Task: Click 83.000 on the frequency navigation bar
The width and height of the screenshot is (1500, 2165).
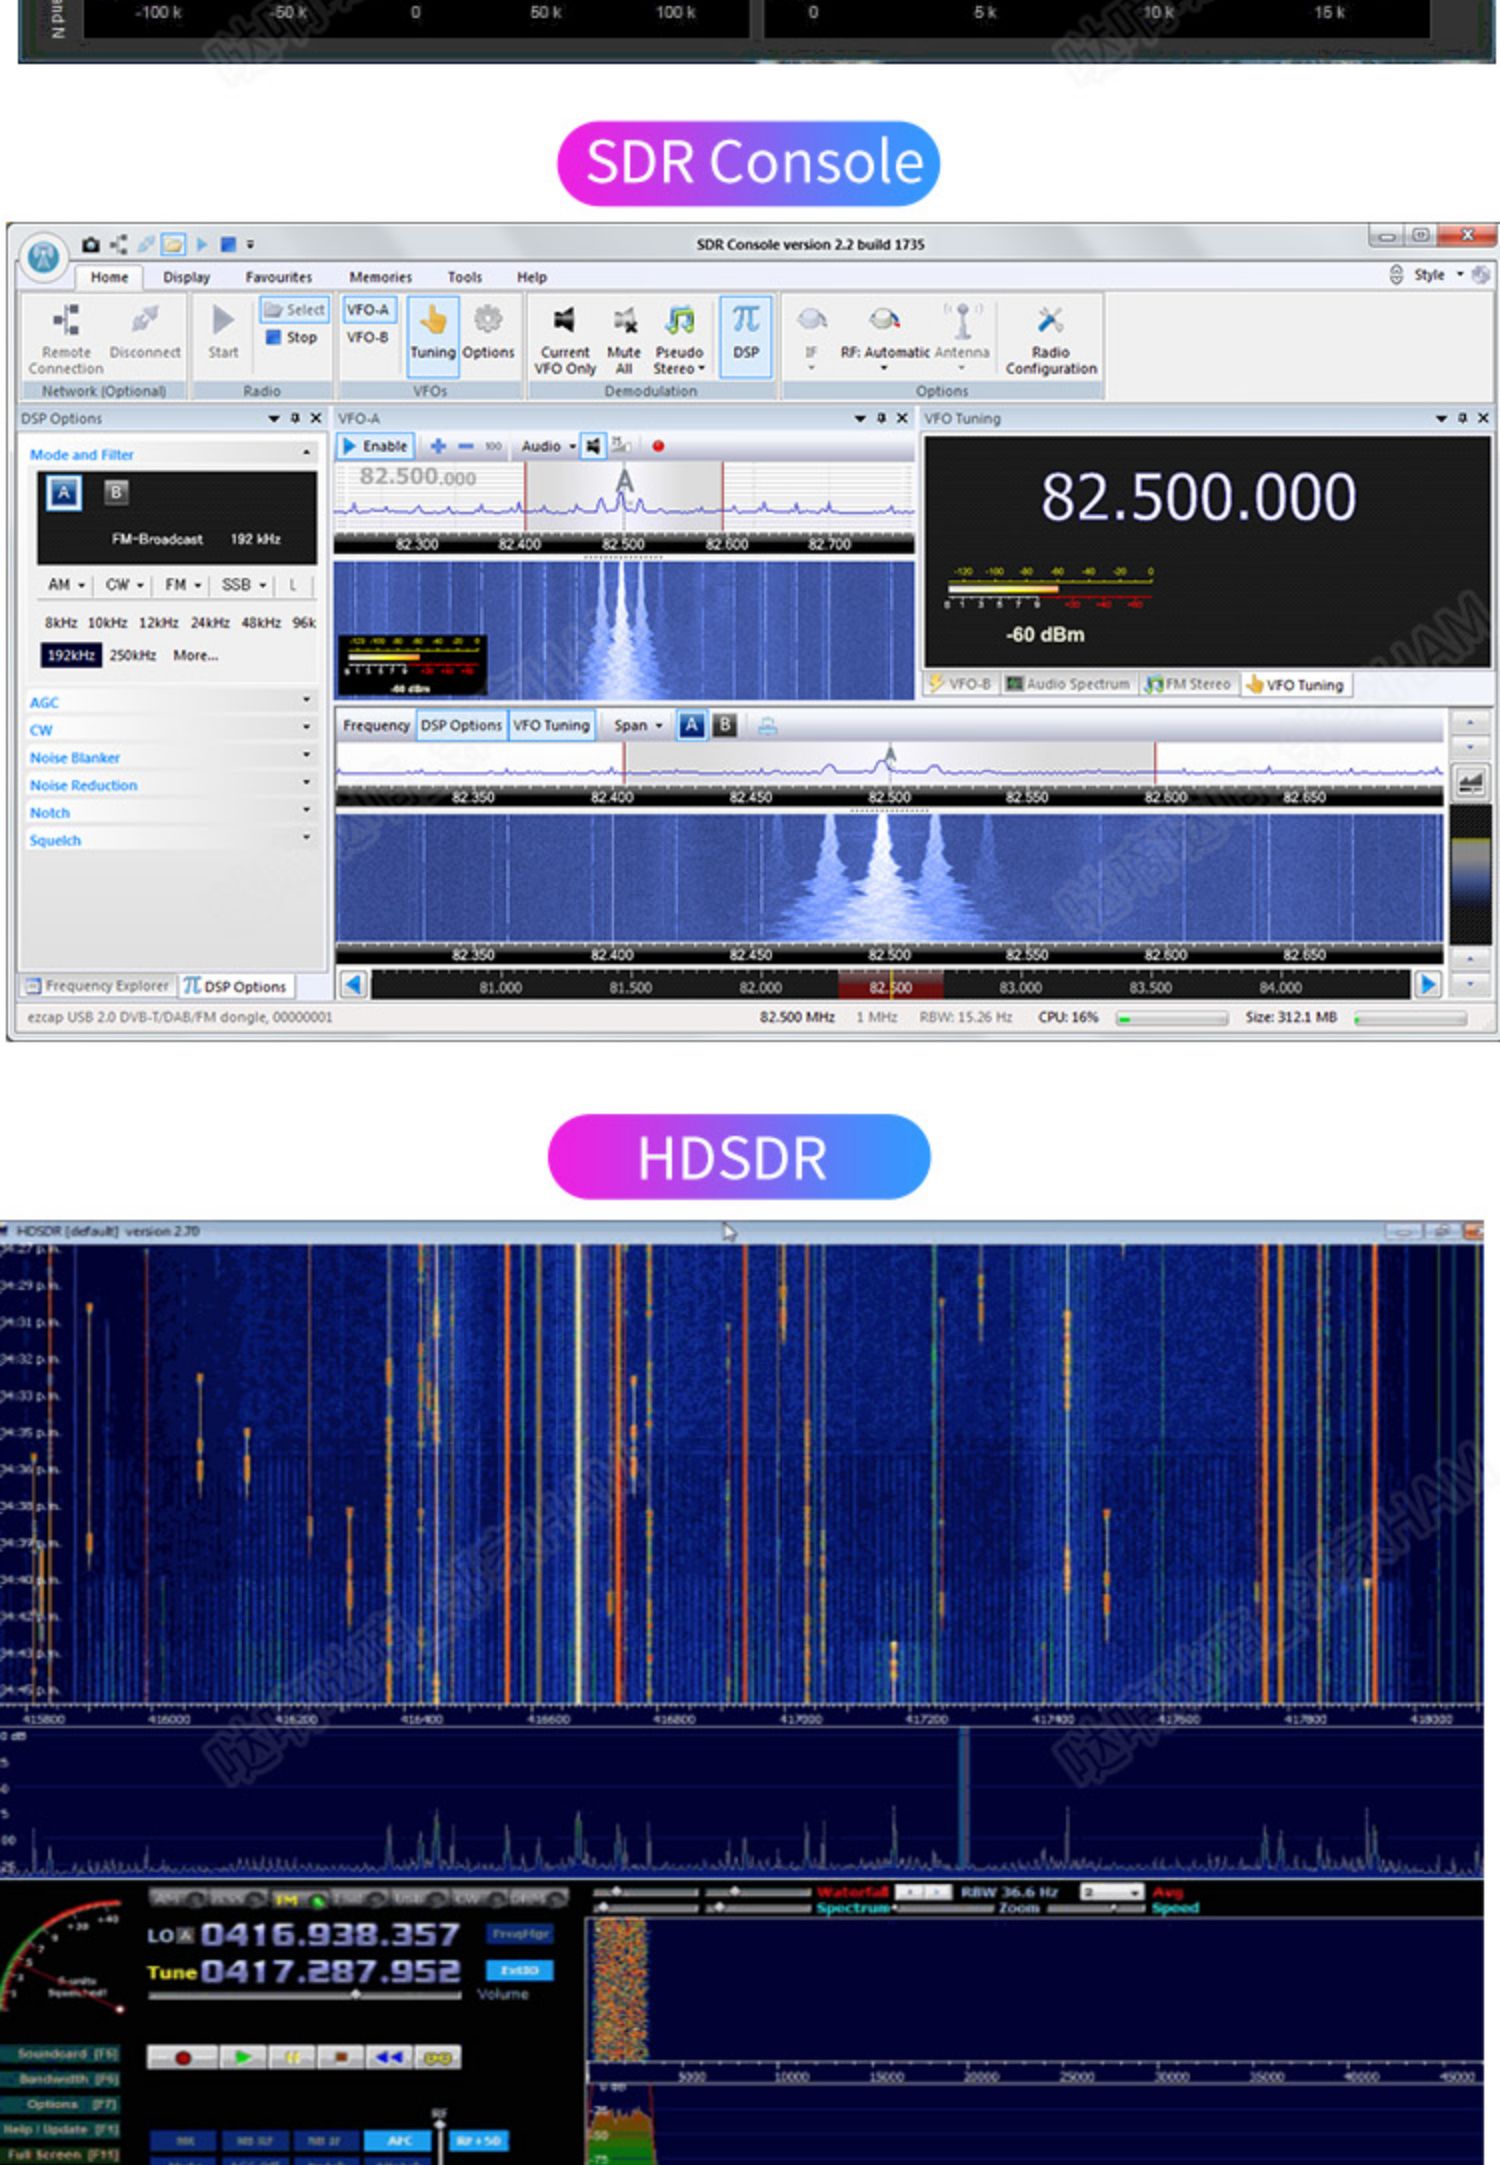Action: click(1020, 987)
